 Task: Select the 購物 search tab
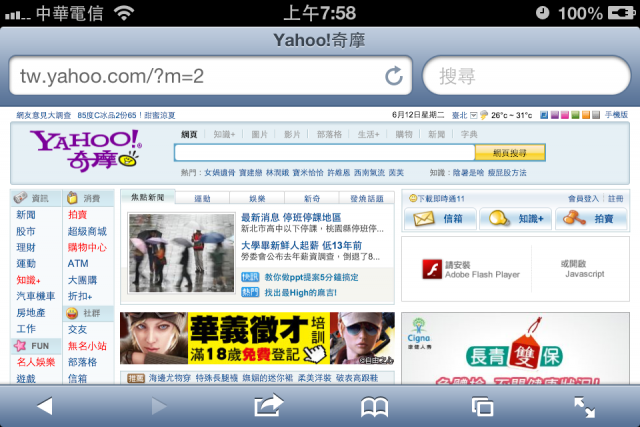point(404,134)
